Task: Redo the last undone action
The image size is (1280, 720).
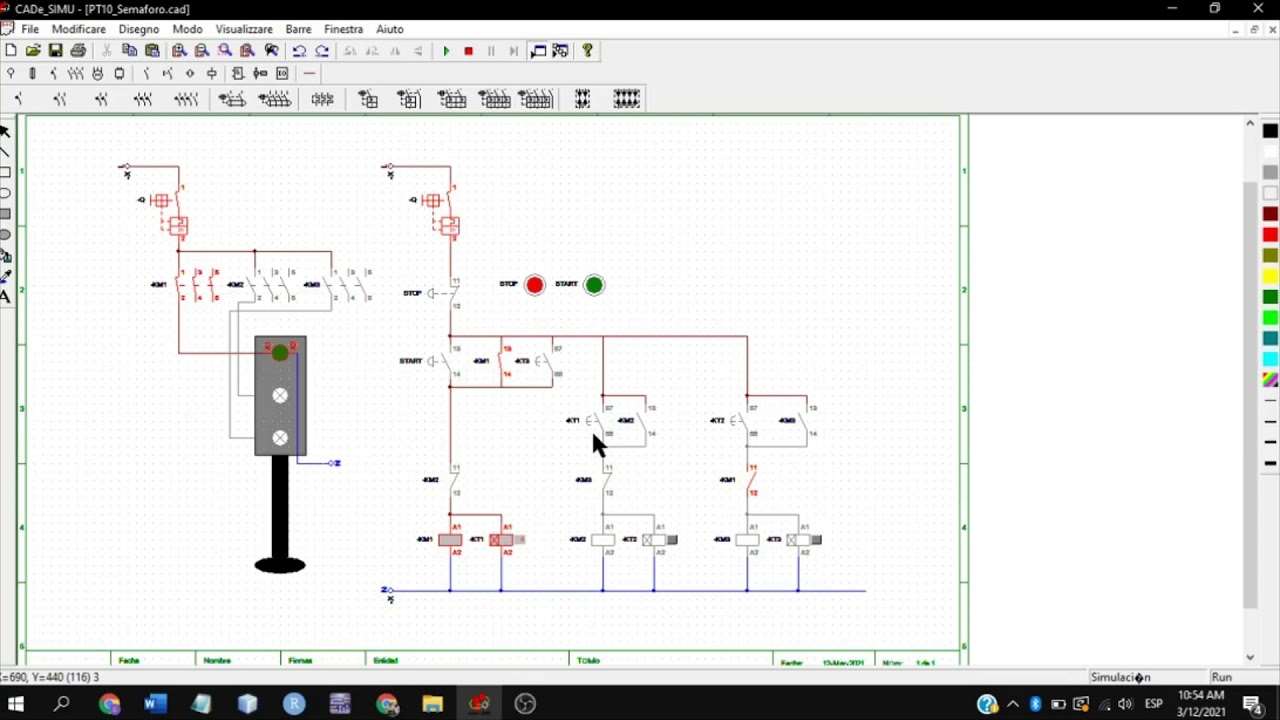Action: (322, 51)
